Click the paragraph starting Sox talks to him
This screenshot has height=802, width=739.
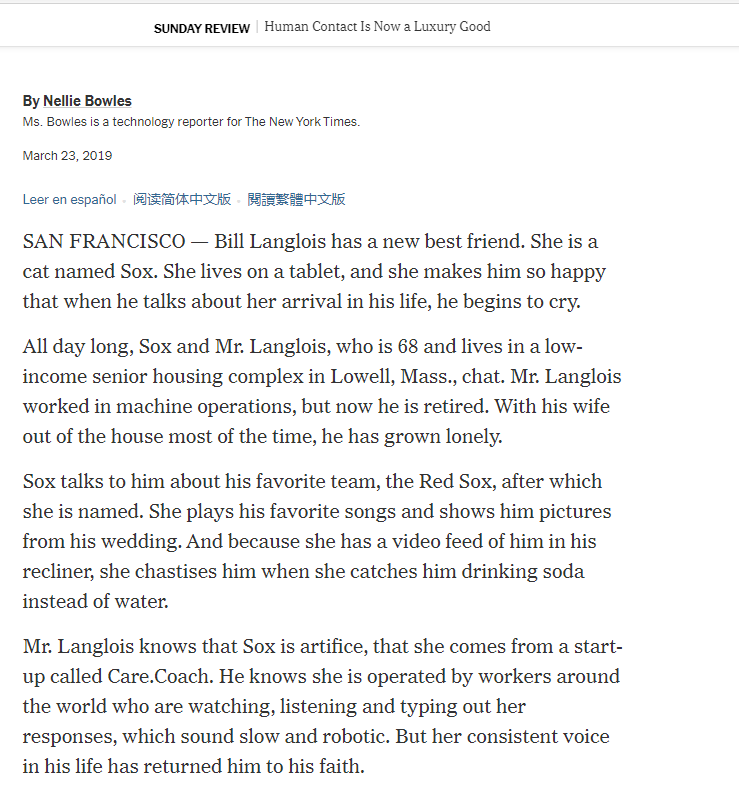317,541
